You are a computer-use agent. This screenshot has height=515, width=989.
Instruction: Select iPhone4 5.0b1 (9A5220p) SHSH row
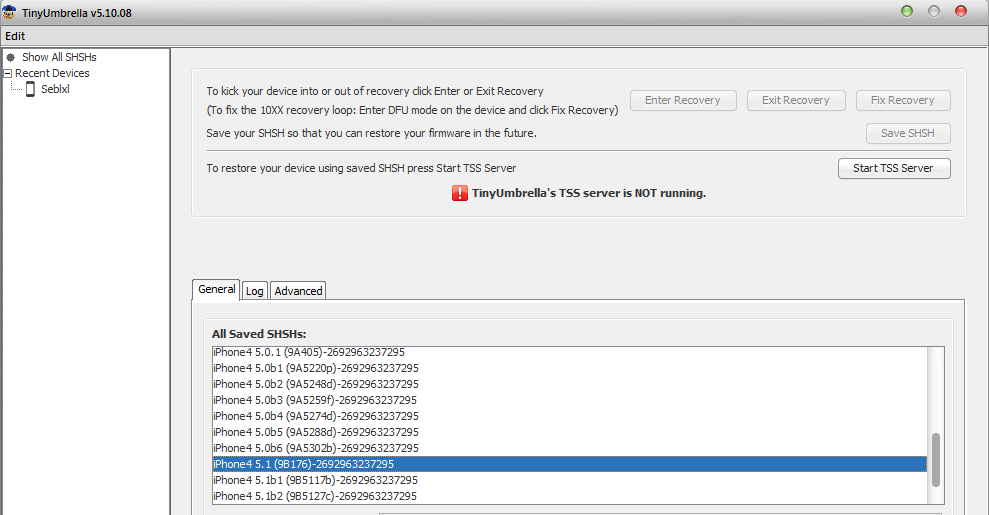point(570,368)
